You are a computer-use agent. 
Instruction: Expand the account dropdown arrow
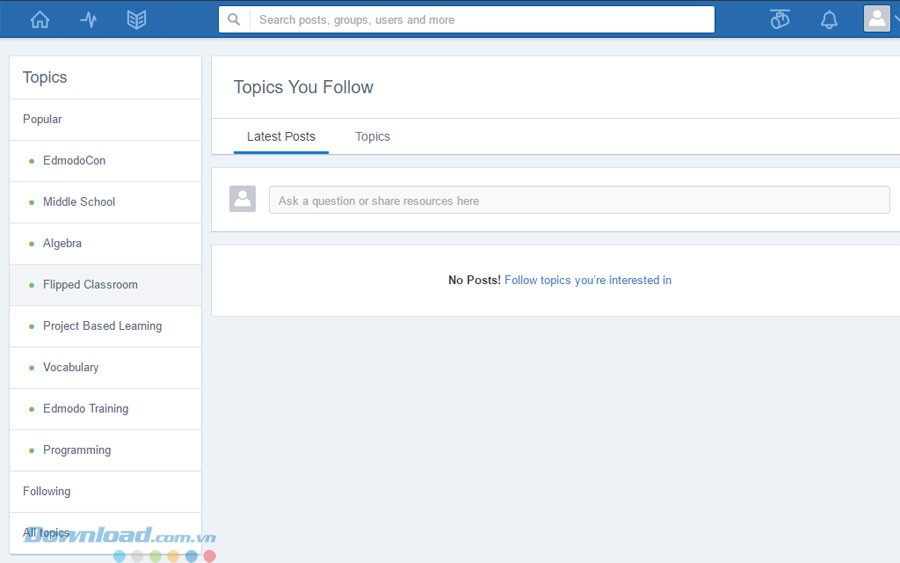[895, 19]
